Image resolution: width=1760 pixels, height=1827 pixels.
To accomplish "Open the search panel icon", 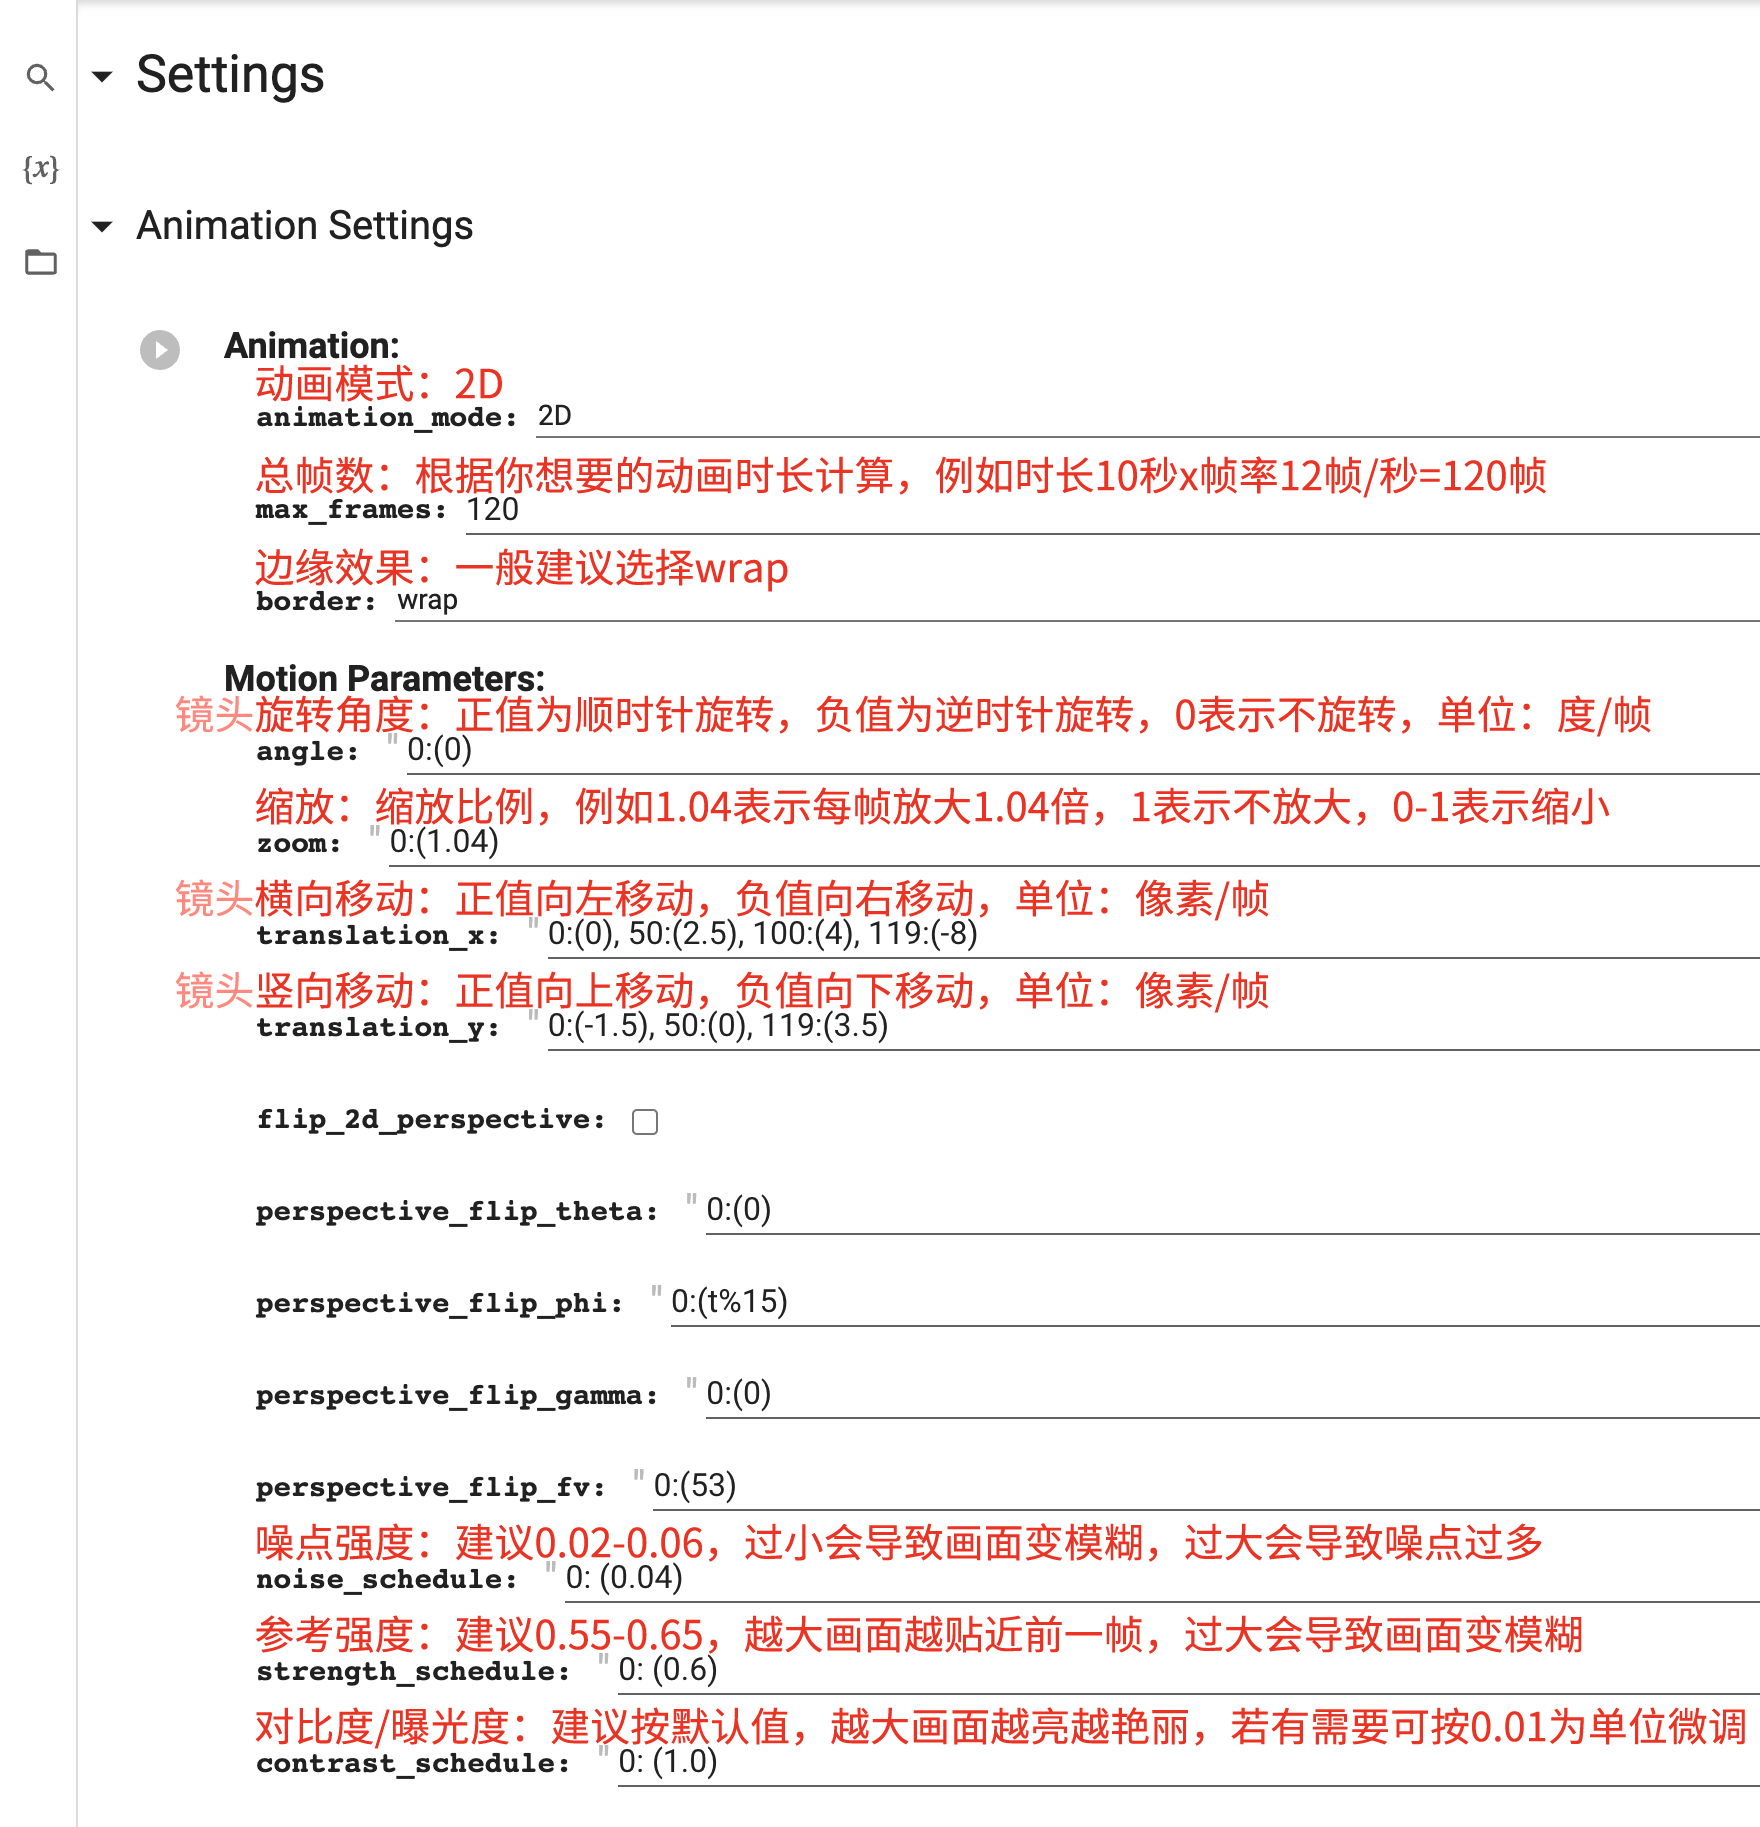I will click(40, 77).
